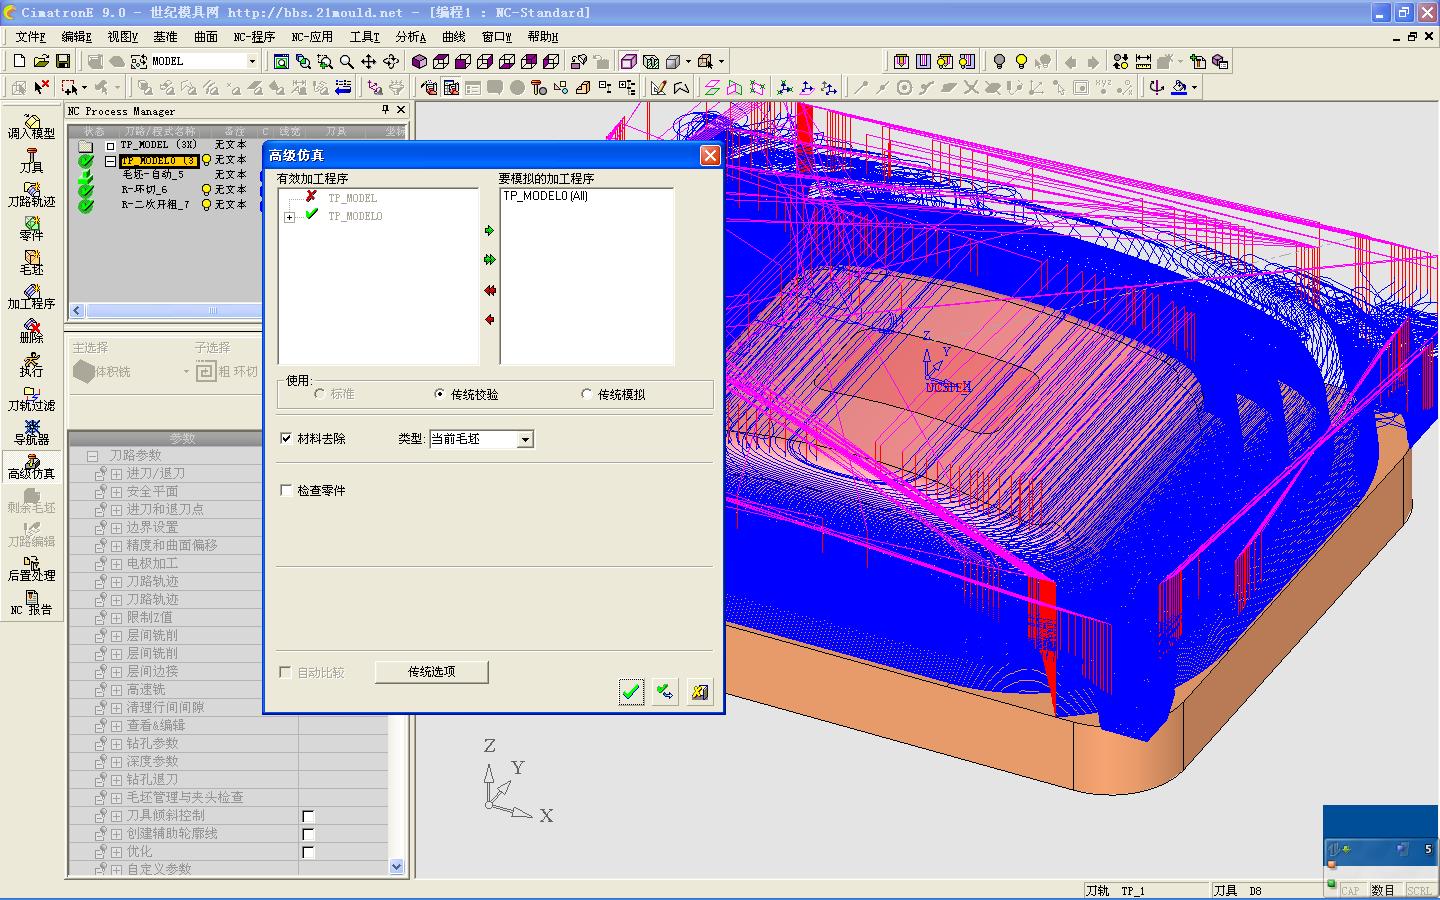Expand TP_MODELO in the 有效加工程序 tree
The image size is (1440, 900).
289,217
